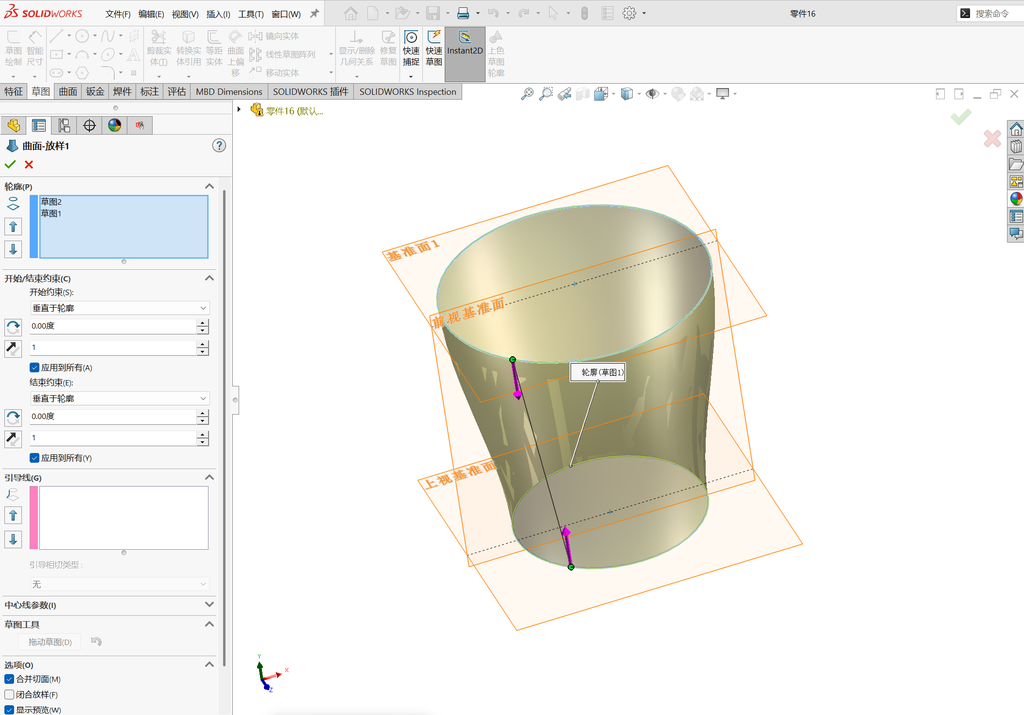
Task: Open the 编辑(E) menu
Action: coord(151,14)
